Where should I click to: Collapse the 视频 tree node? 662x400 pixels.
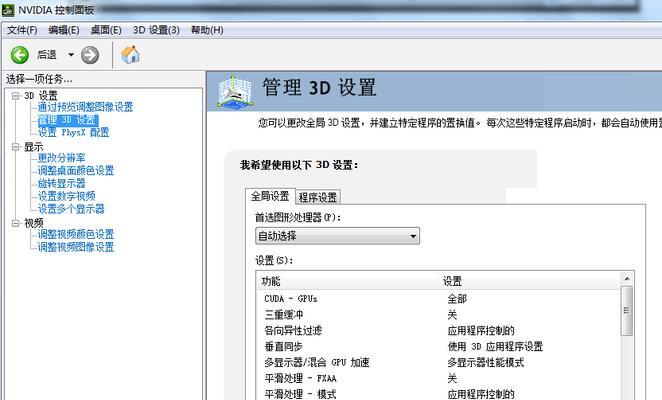pos(16,223)
